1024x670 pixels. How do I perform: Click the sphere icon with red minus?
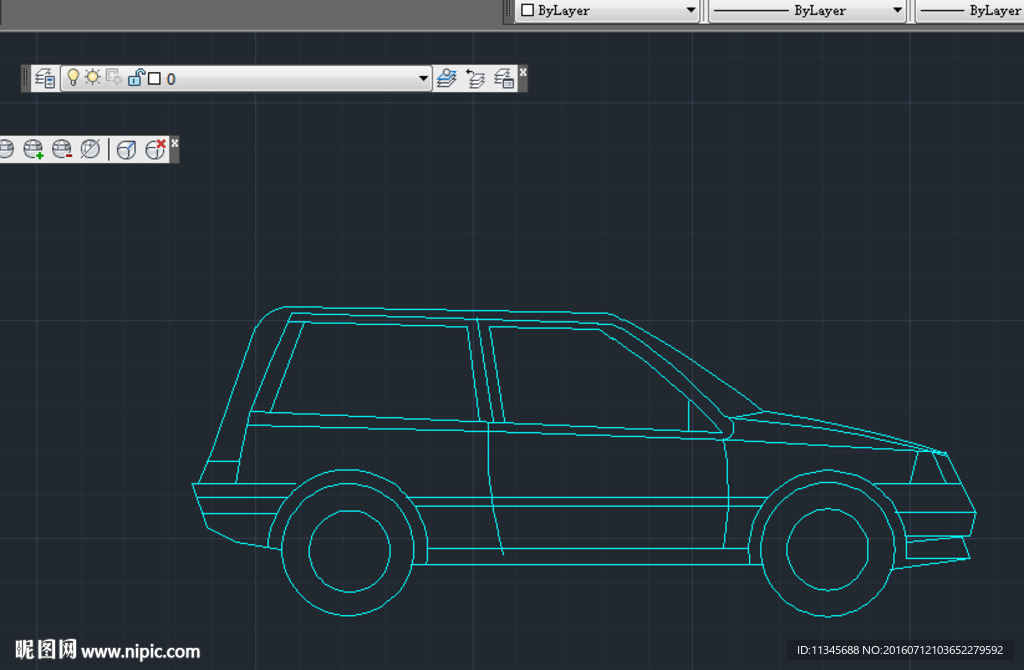(x=61, y=148)
